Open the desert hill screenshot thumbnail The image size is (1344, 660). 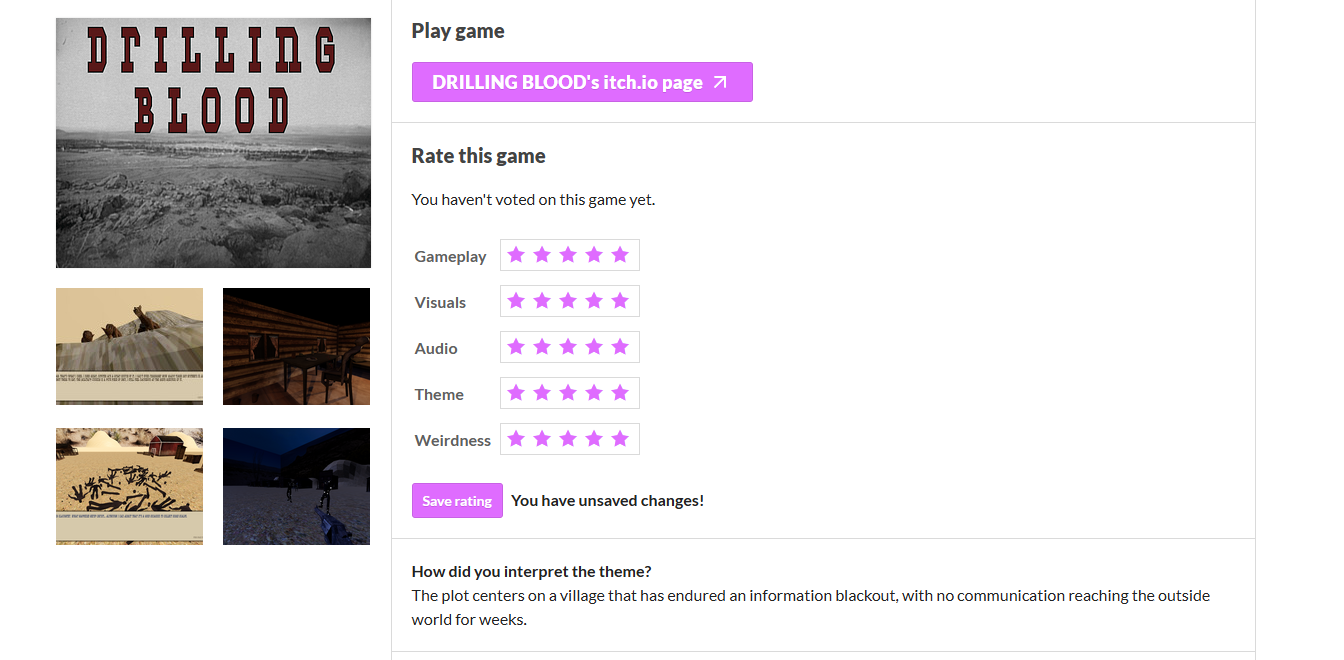[x=129, y=346]
